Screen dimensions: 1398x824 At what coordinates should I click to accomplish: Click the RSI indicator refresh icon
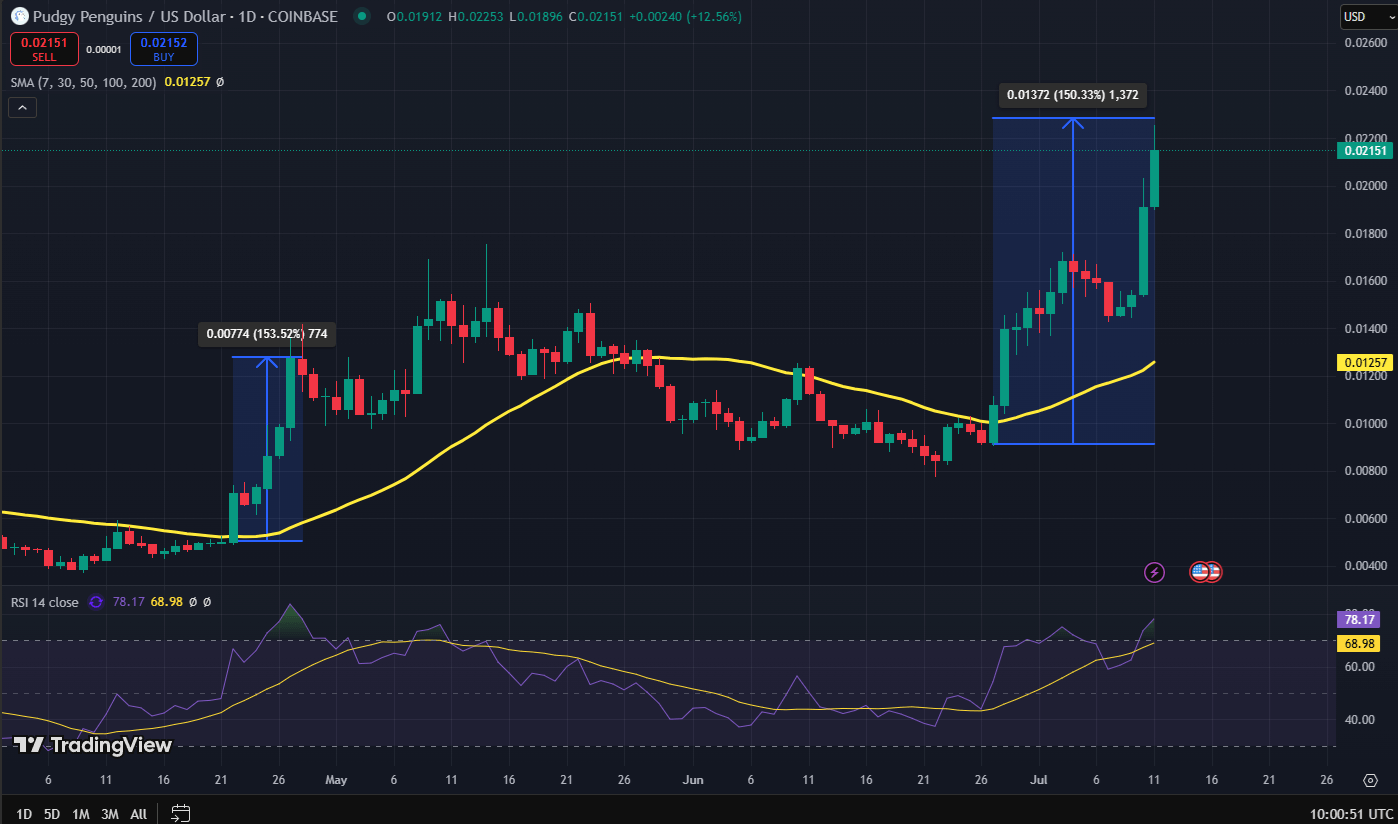click(x=96, y=602)
